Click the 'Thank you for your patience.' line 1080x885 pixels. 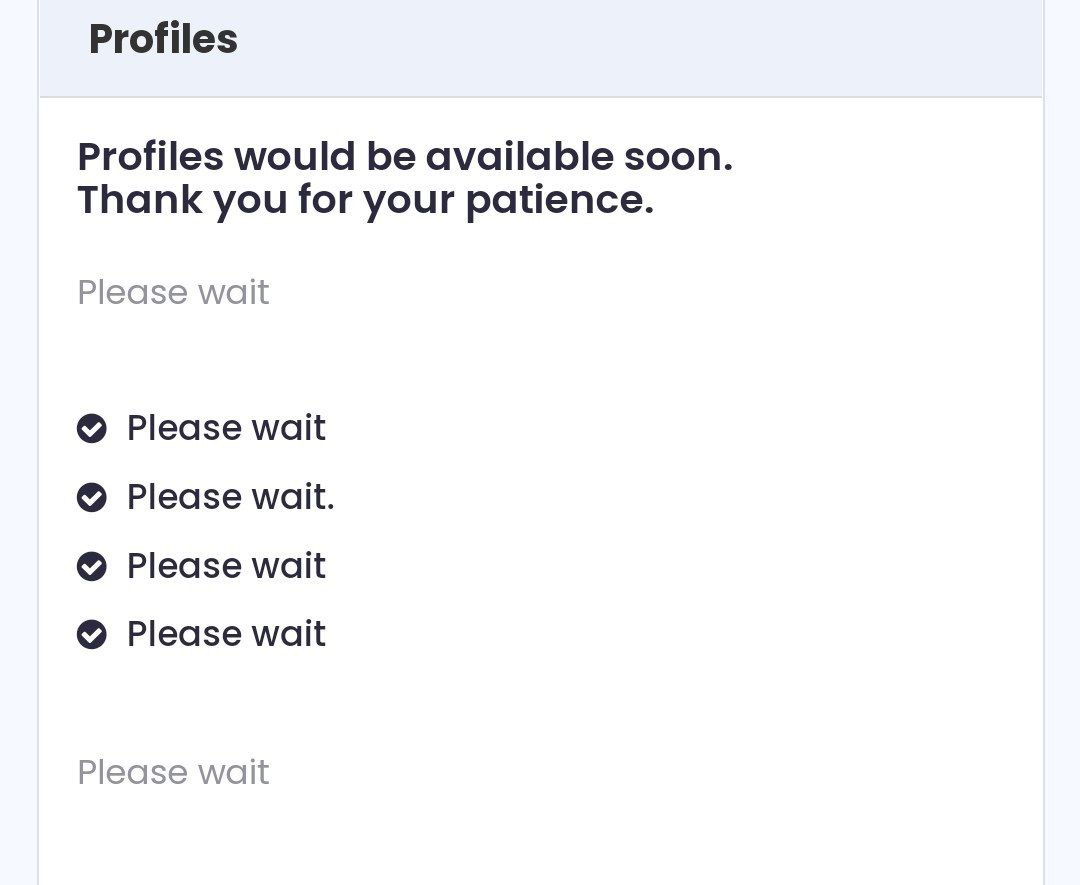pyautogui.click(x=366, y=200)
